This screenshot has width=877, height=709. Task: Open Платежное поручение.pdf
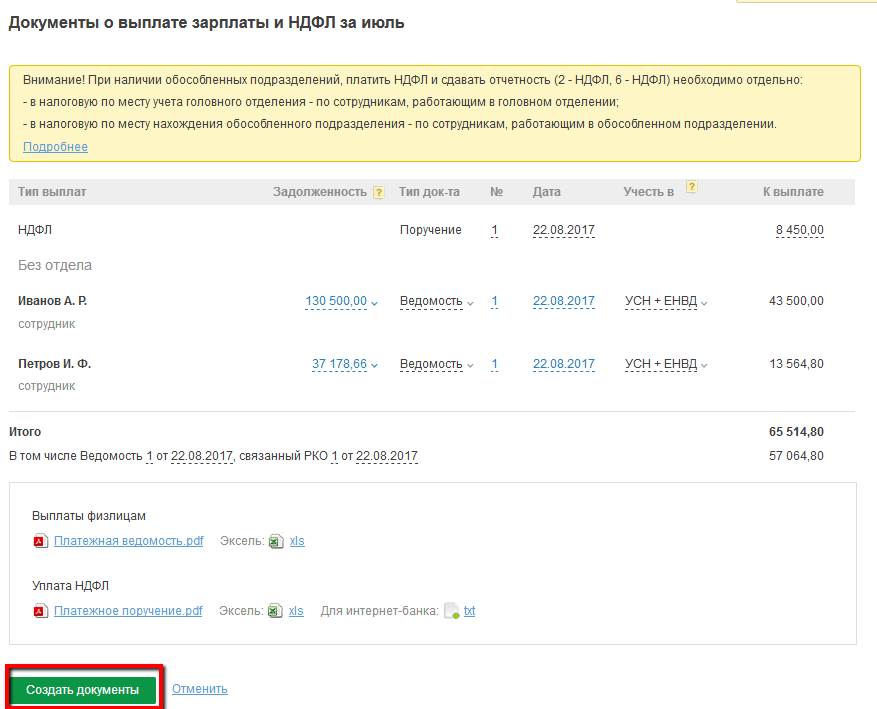coord(128,611)
